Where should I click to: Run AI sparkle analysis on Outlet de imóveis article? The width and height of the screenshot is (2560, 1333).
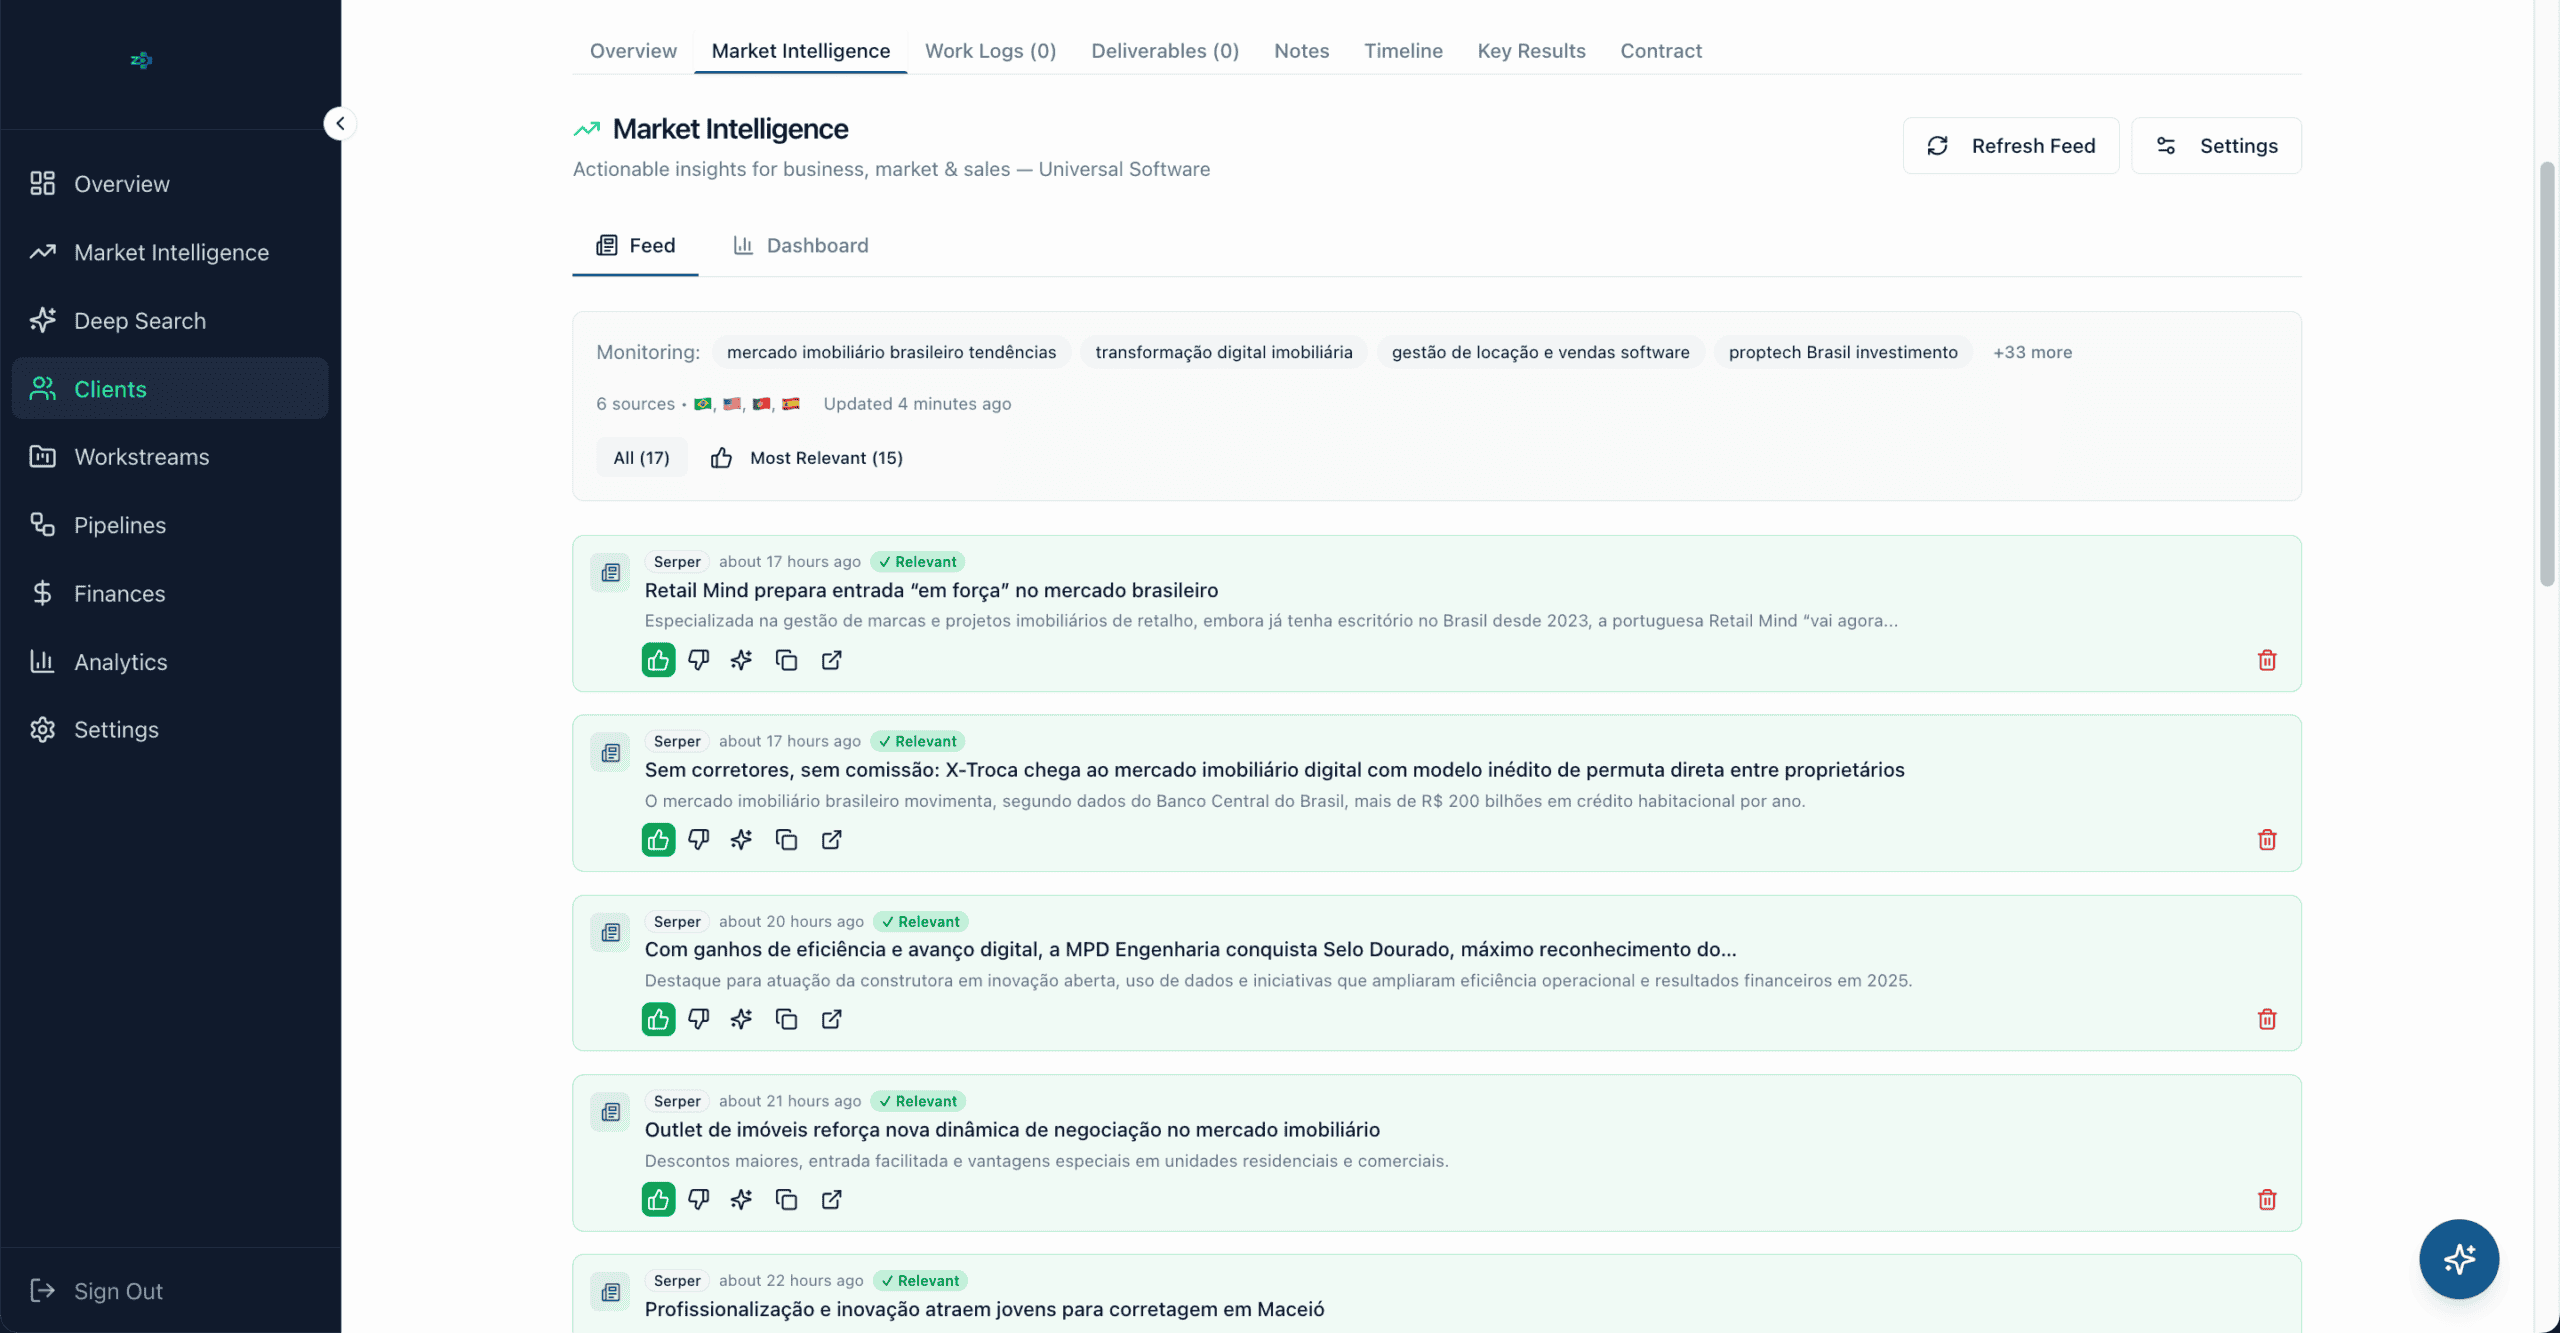[741, 1199]
